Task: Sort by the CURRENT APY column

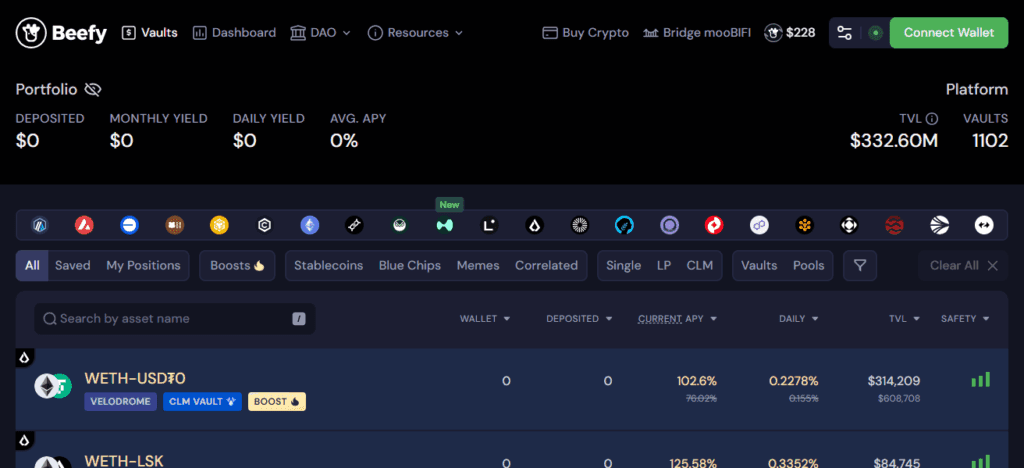Action: 677,319
